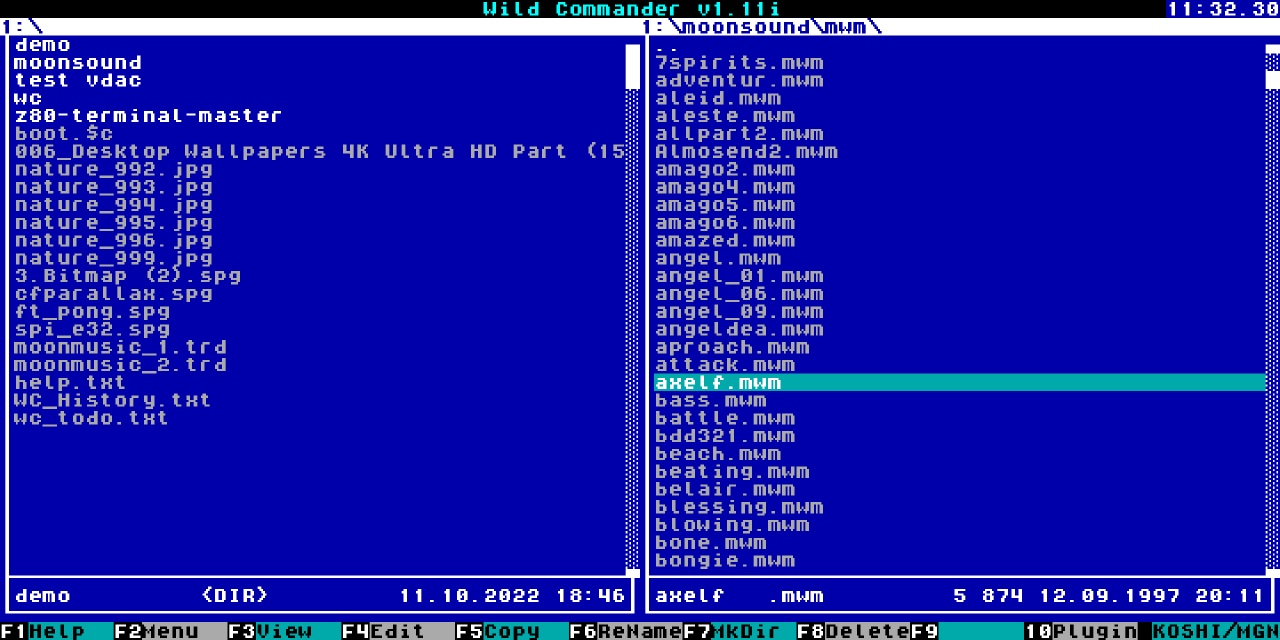This screenshot has height=640, width=1280.
Task: Select the moonsound directory in left panel
Action: [78, 63]
